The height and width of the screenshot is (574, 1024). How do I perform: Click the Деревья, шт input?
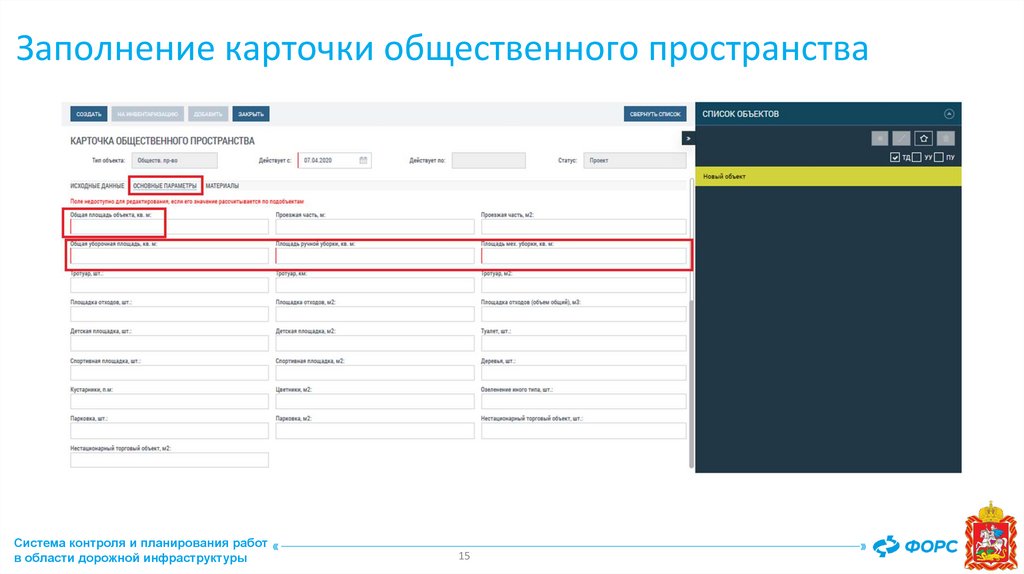tap(584, 373)
